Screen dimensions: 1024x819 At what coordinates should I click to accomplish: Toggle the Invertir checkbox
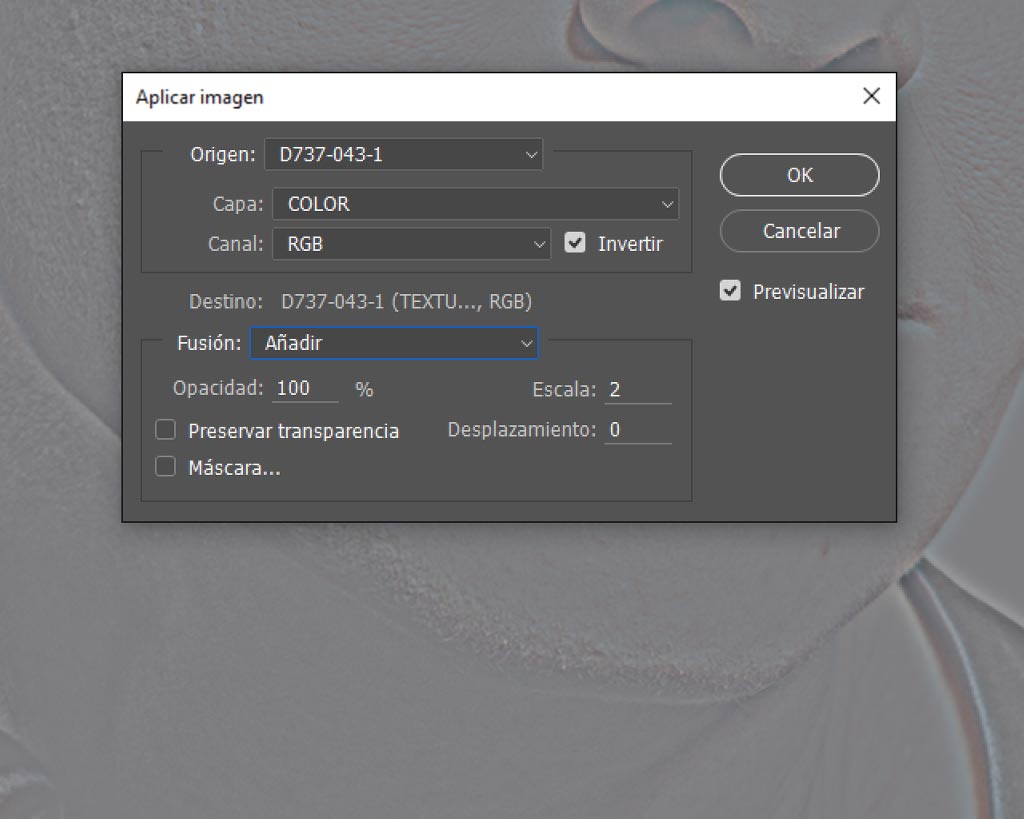[x=575, y=243]
